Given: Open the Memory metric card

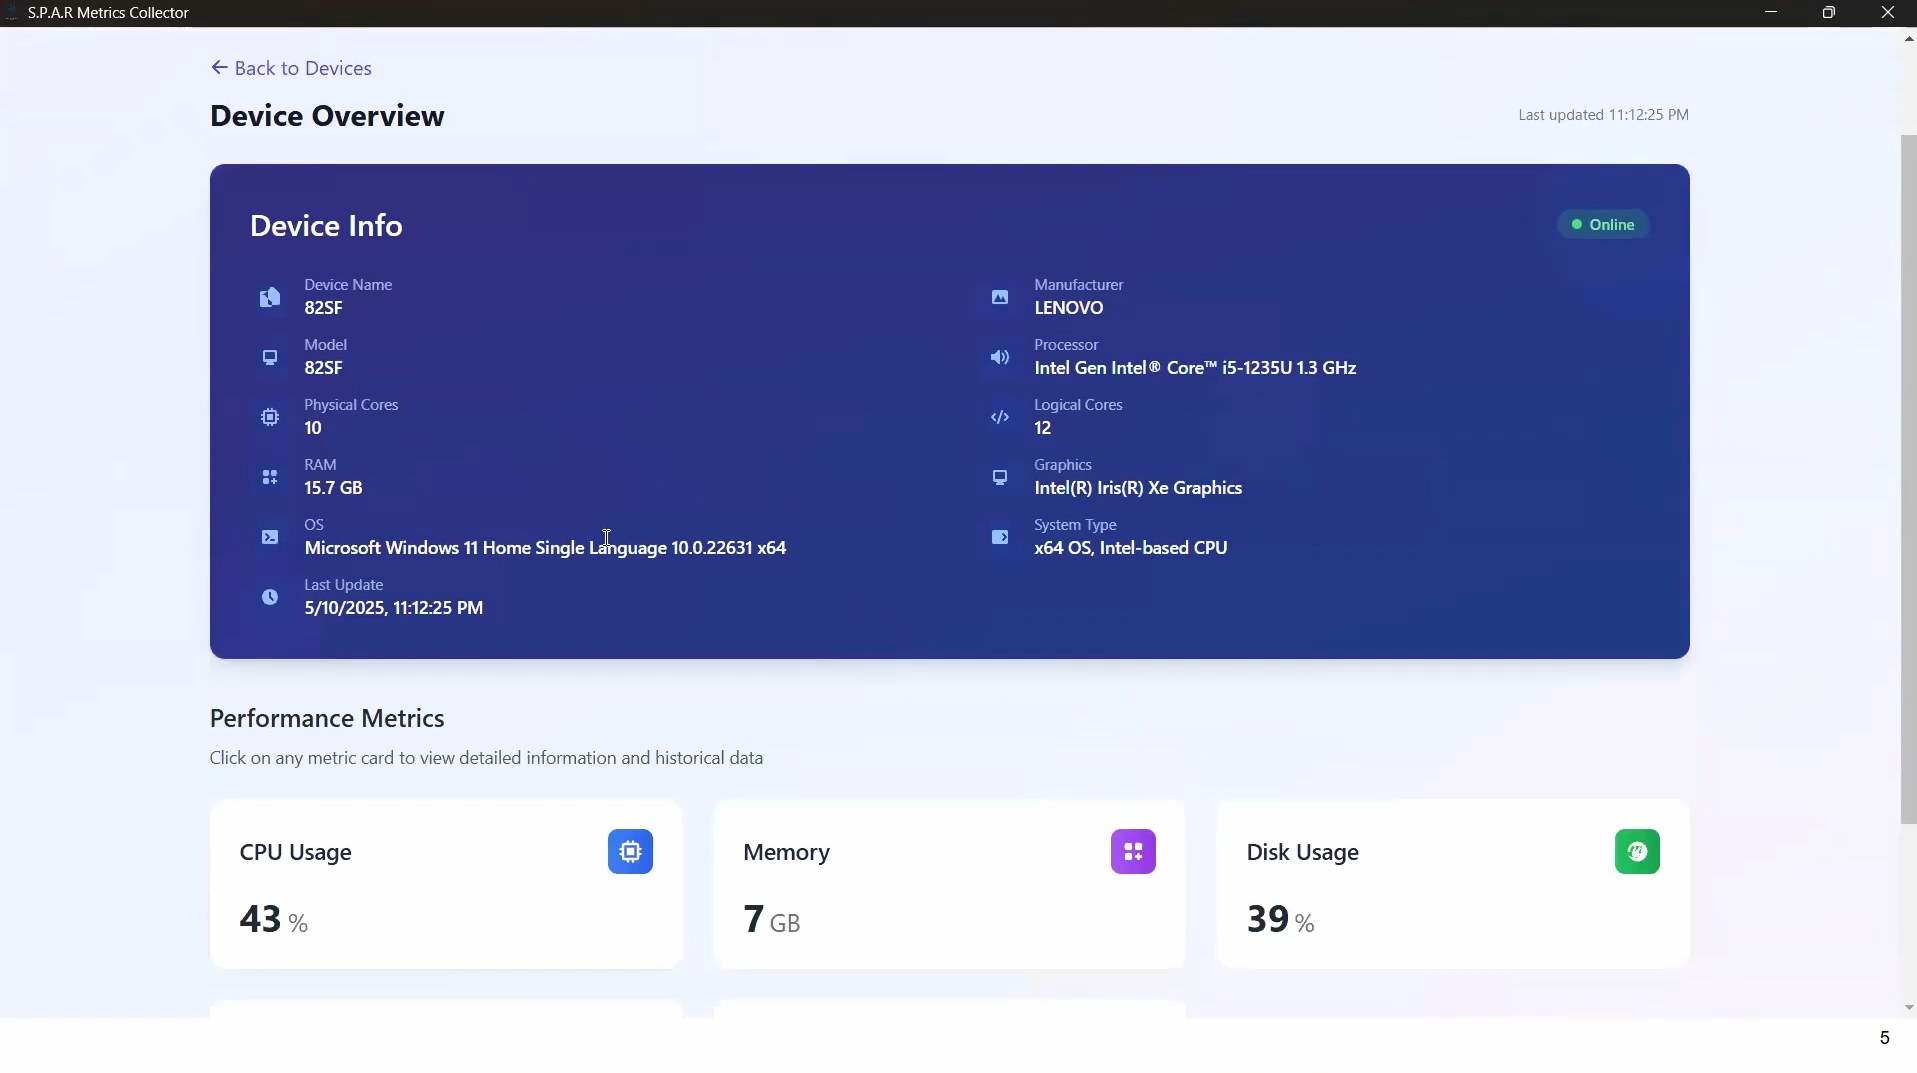Looking at the screenshot, I should [949, 884].
